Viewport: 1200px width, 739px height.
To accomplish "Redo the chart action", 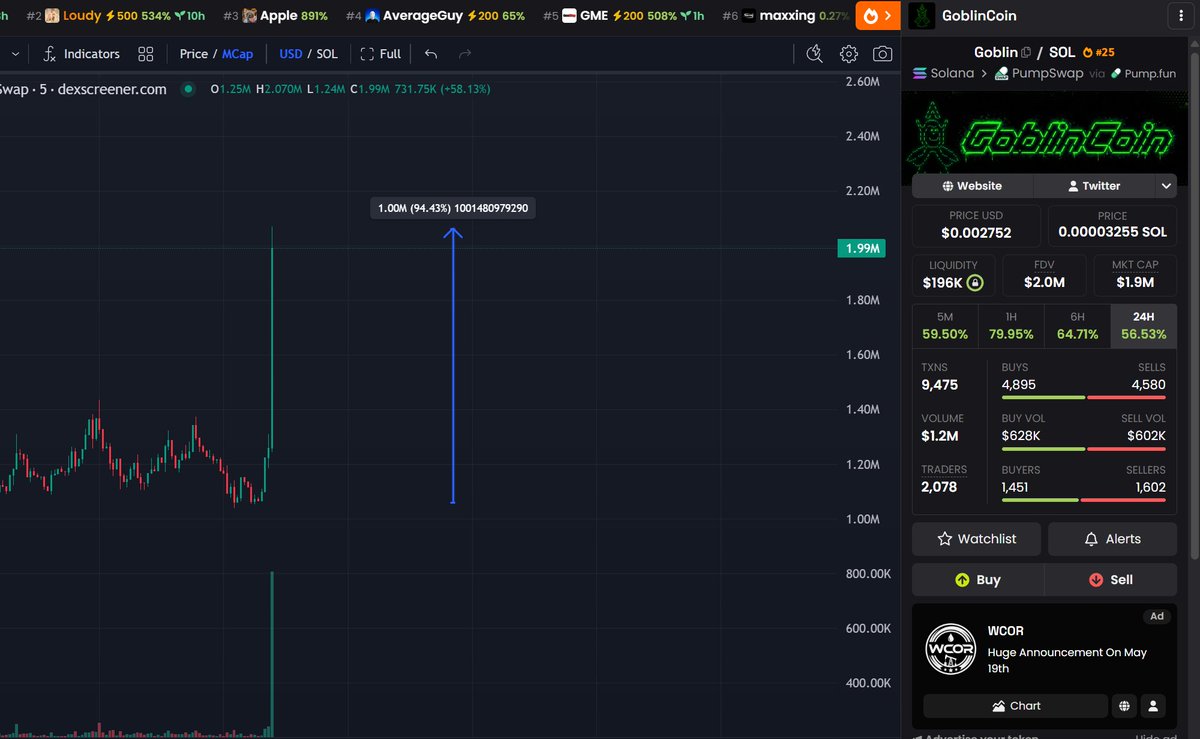I will point(465,54).
